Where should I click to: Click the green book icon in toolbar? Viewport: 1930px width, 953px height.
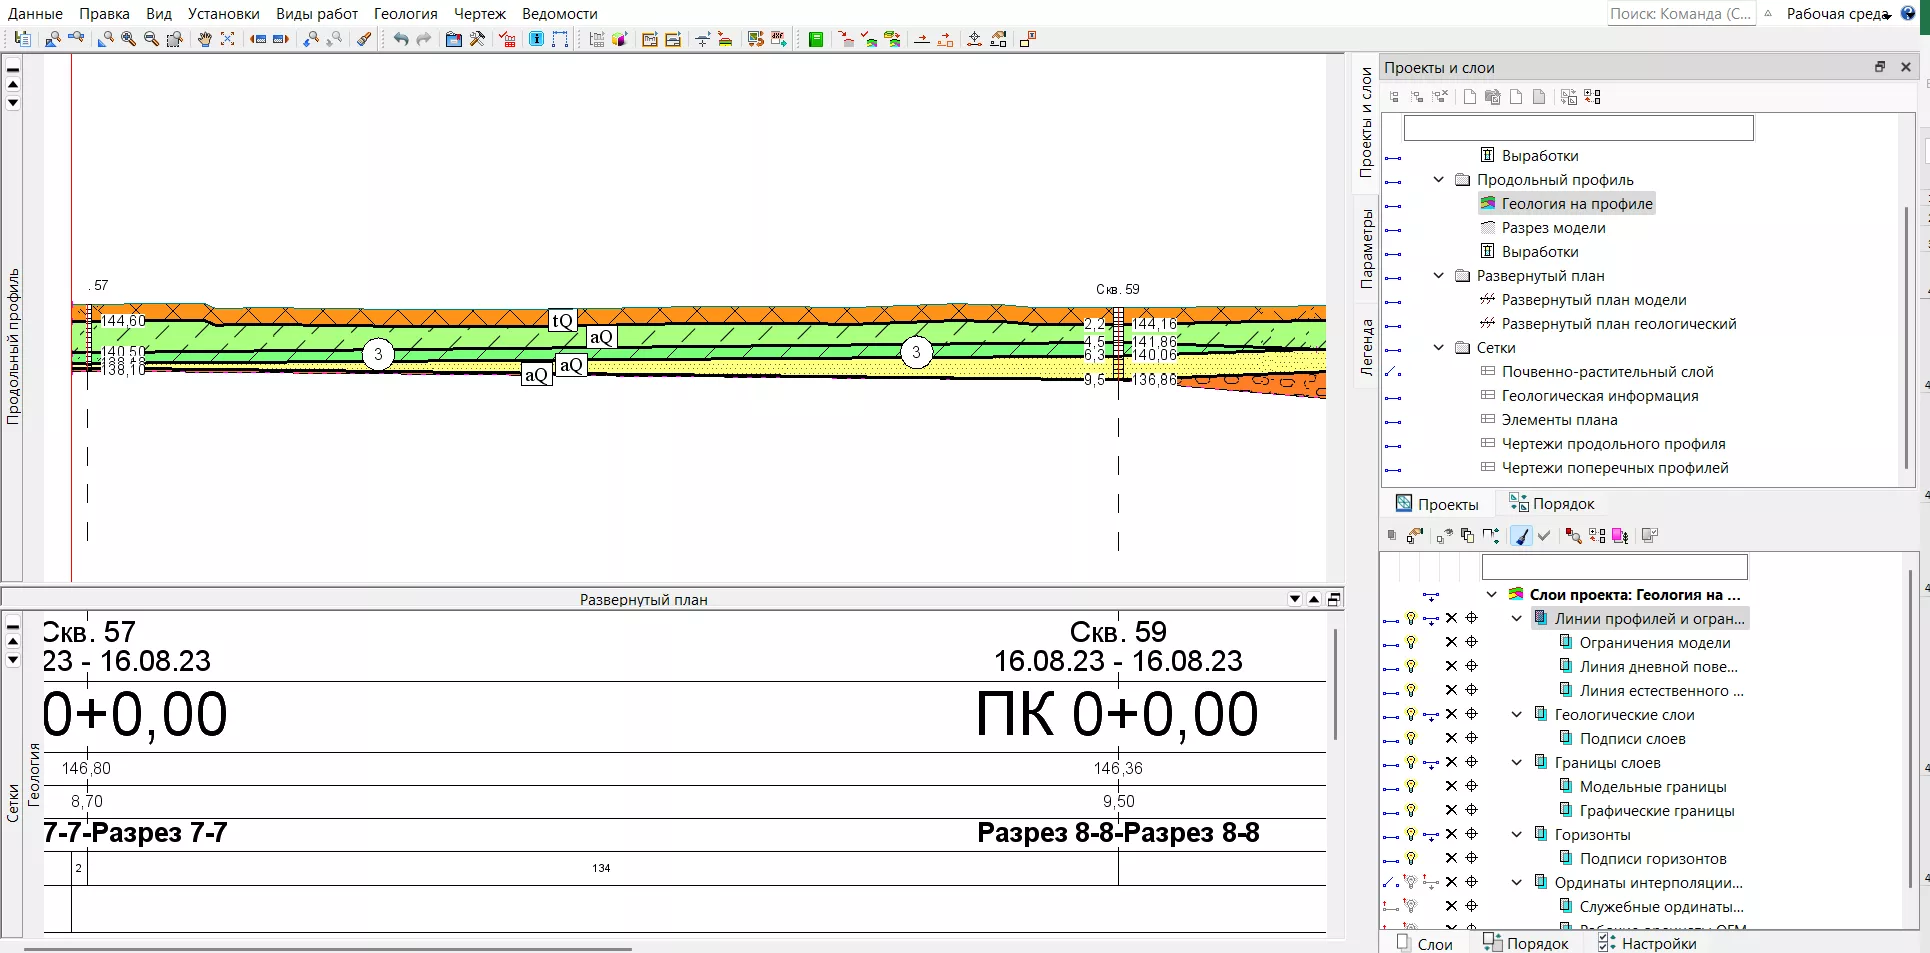coord(816,39)
